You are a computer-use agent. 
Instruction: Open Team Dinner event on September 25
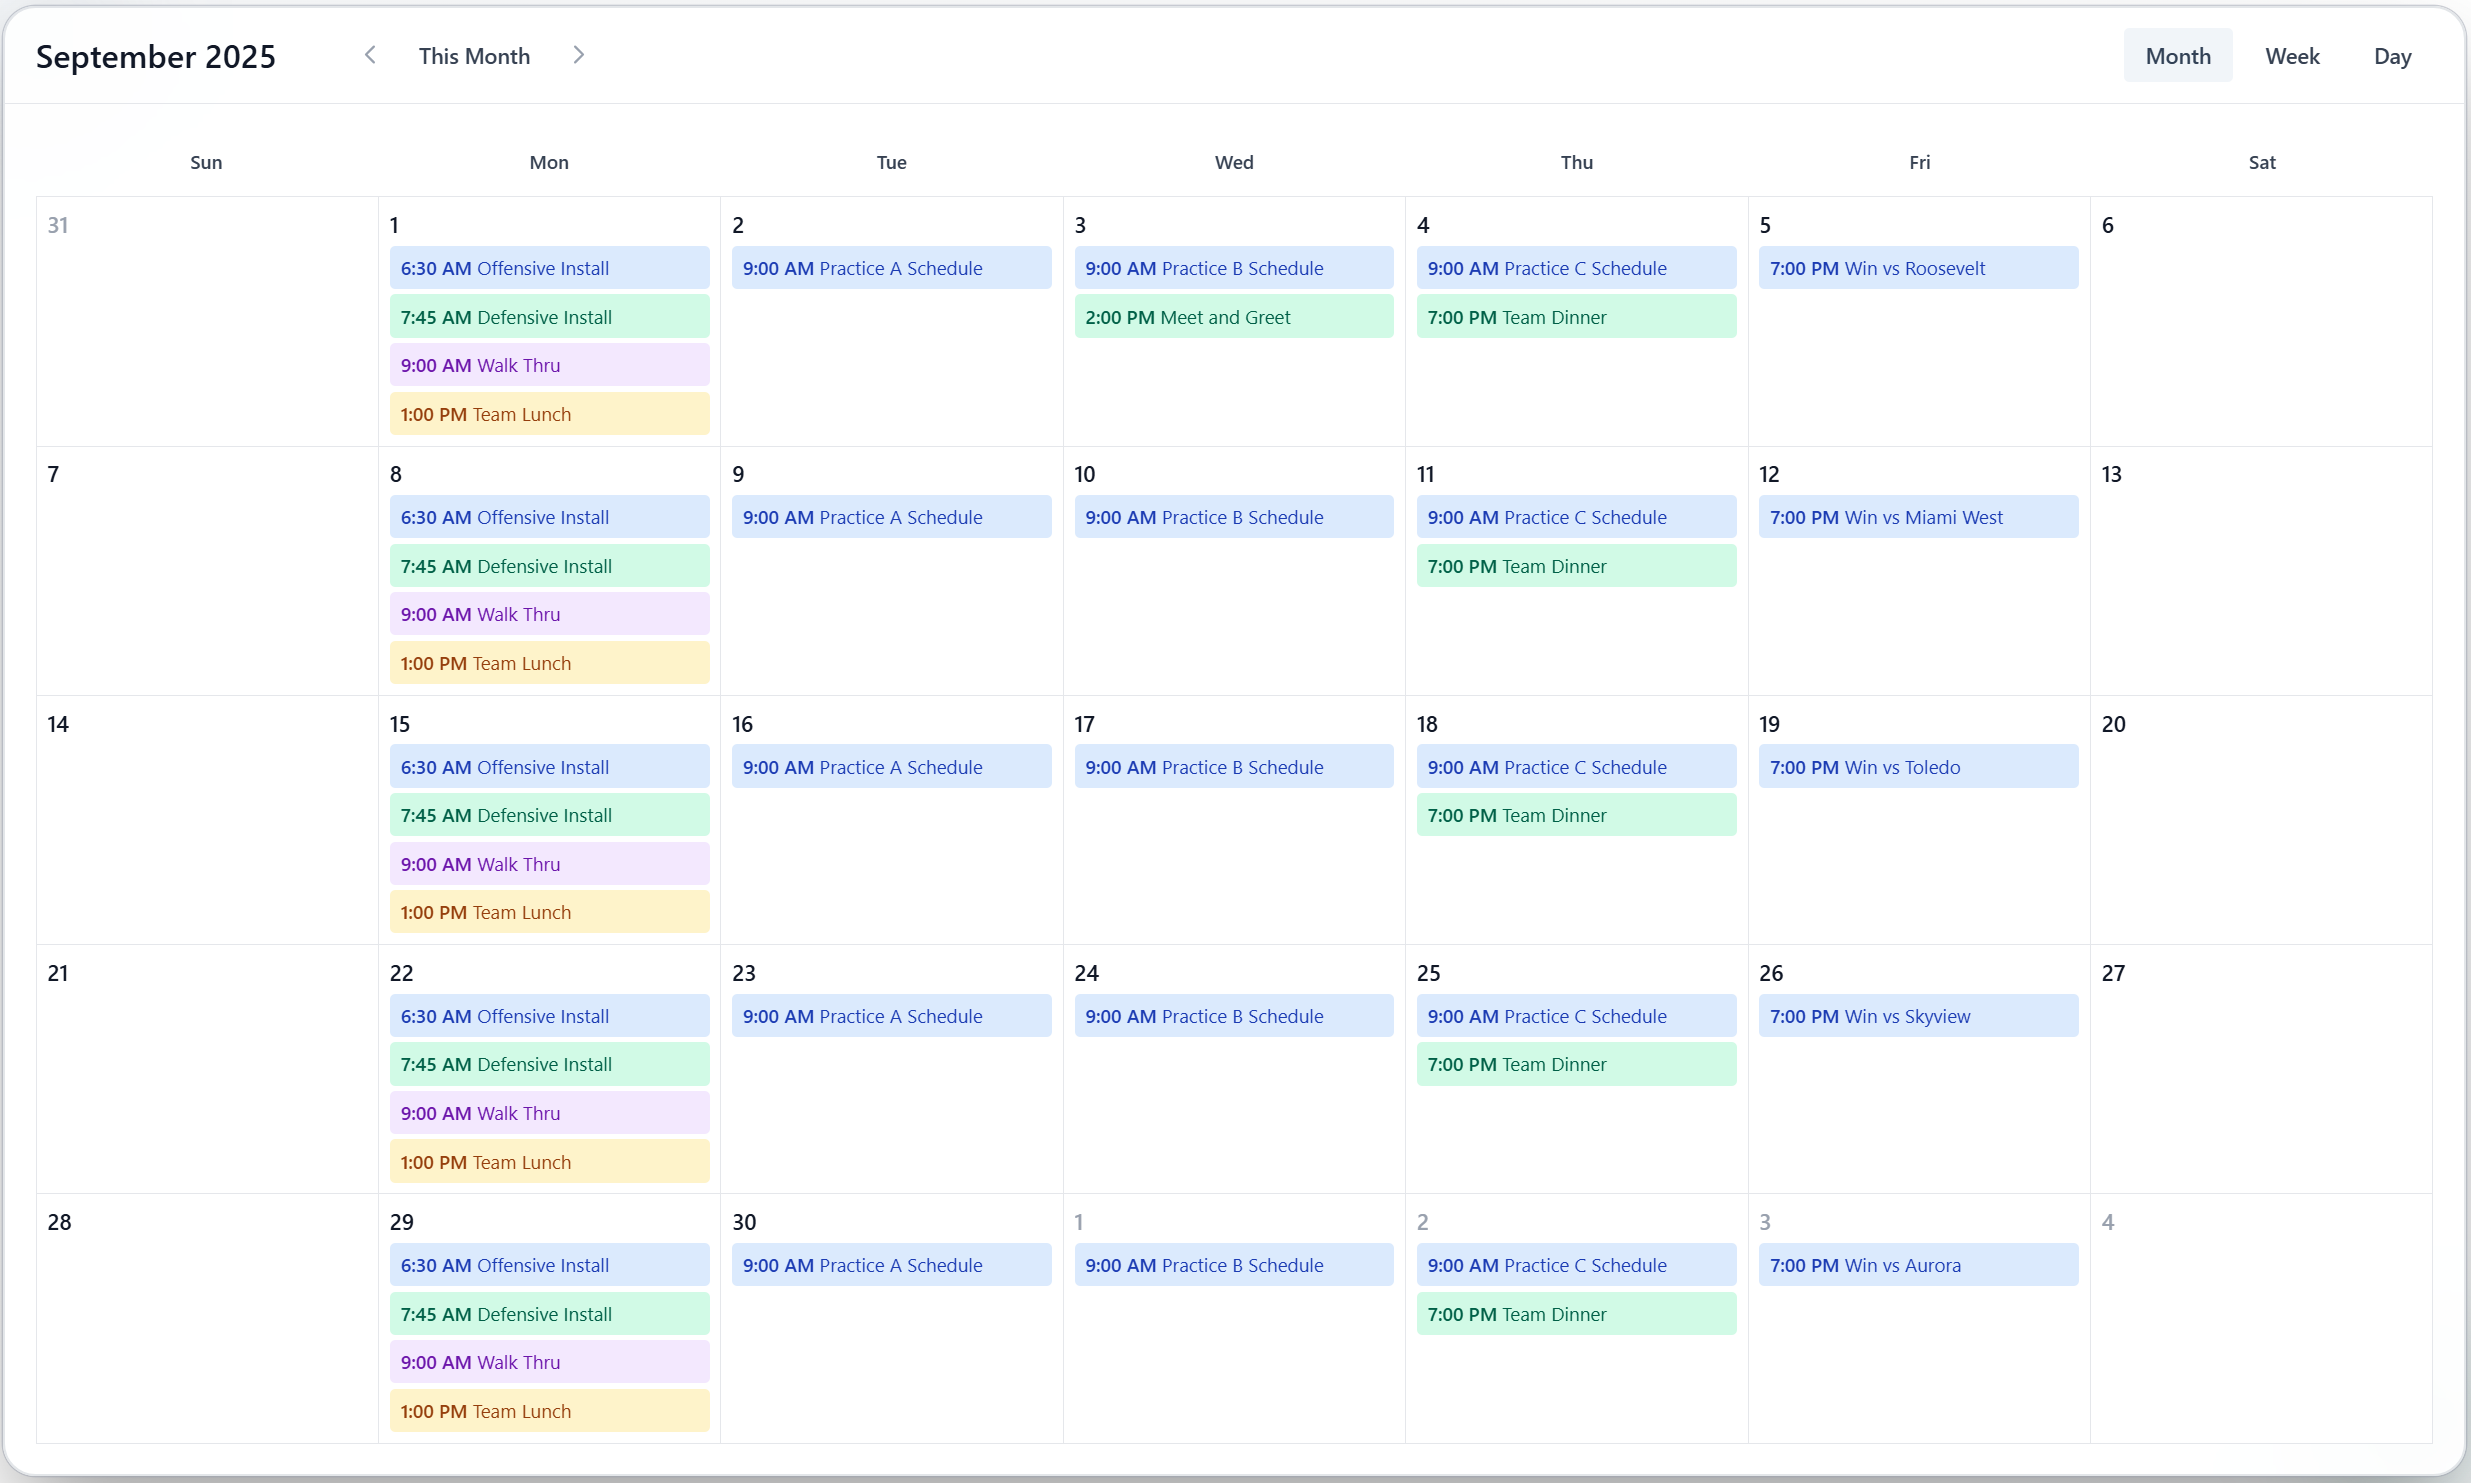(x=1577, y=1064)
